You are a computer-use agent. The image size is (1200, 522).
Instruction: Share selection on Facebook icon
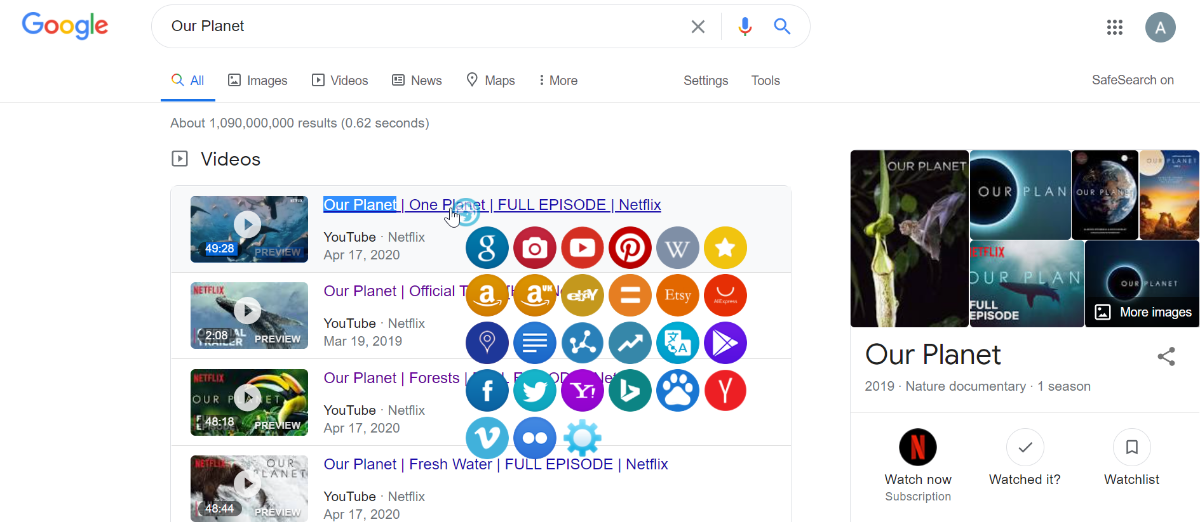[x=487, y=390]
